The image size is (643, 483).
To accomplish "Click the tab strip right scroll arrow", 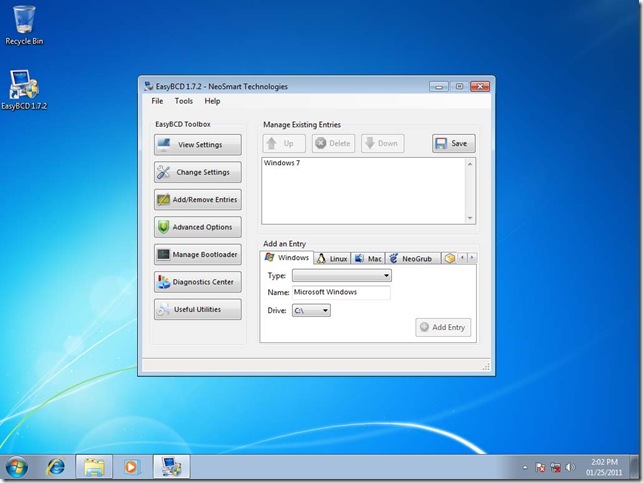I will pos(472,257).
